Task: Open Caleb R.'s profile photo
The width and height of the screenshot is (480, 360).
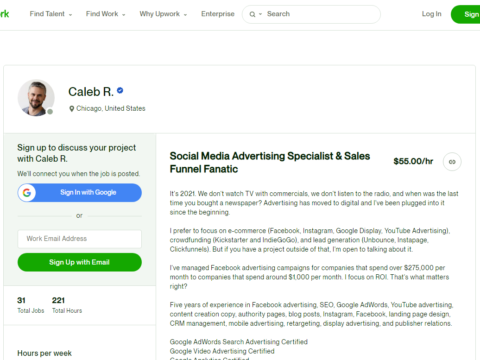Action: 36,98
